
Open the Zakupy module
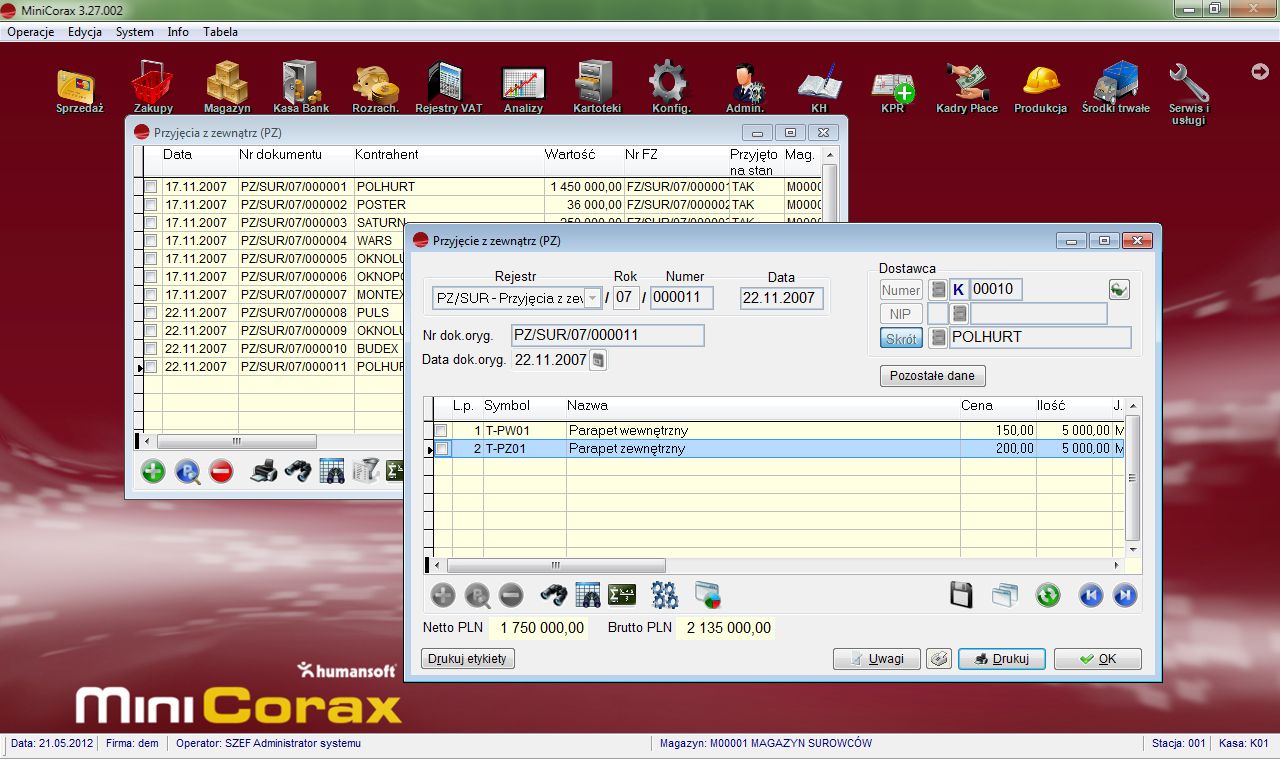pyautogui.click(x=153, y=88)
